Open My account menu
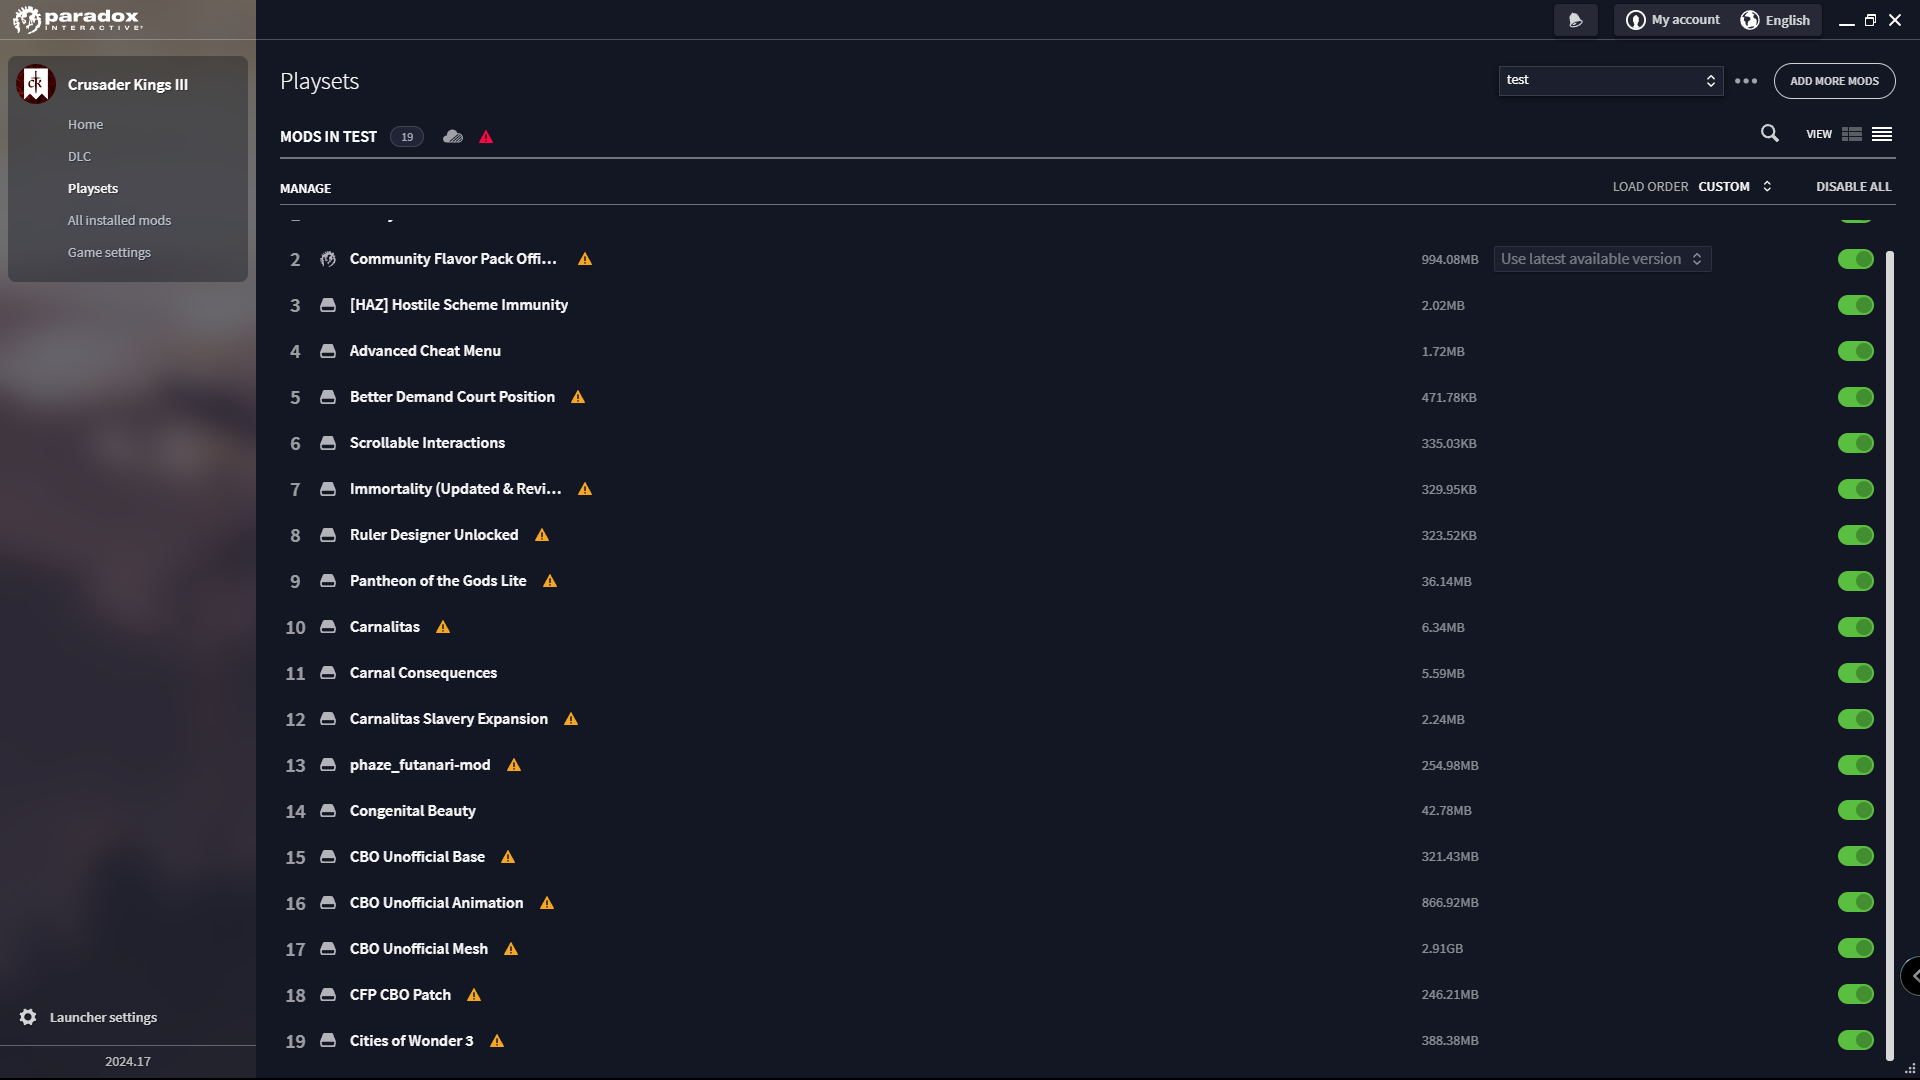 [1673, 20]
